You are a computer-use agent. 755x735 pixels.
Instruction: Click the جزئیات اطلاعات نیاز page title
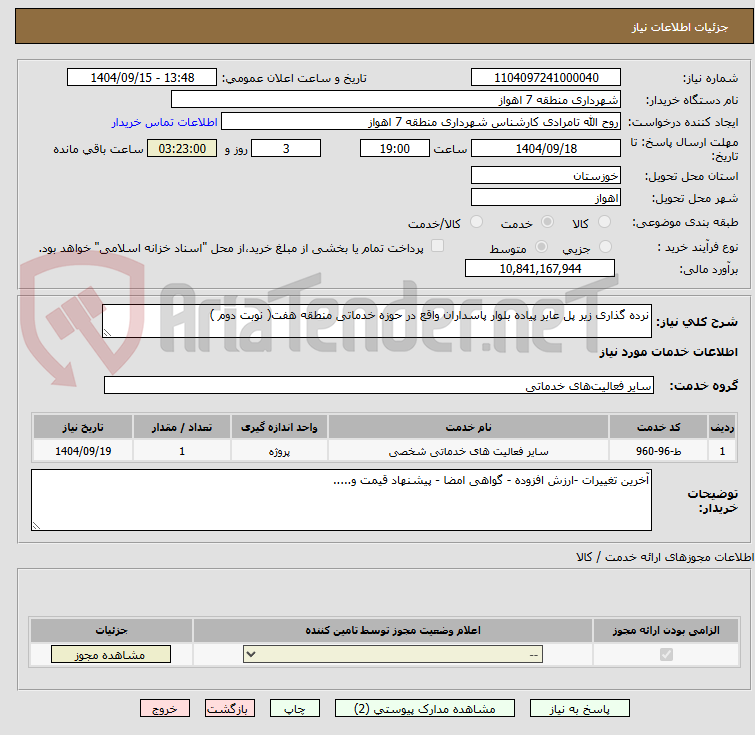(x=680, y=27)
